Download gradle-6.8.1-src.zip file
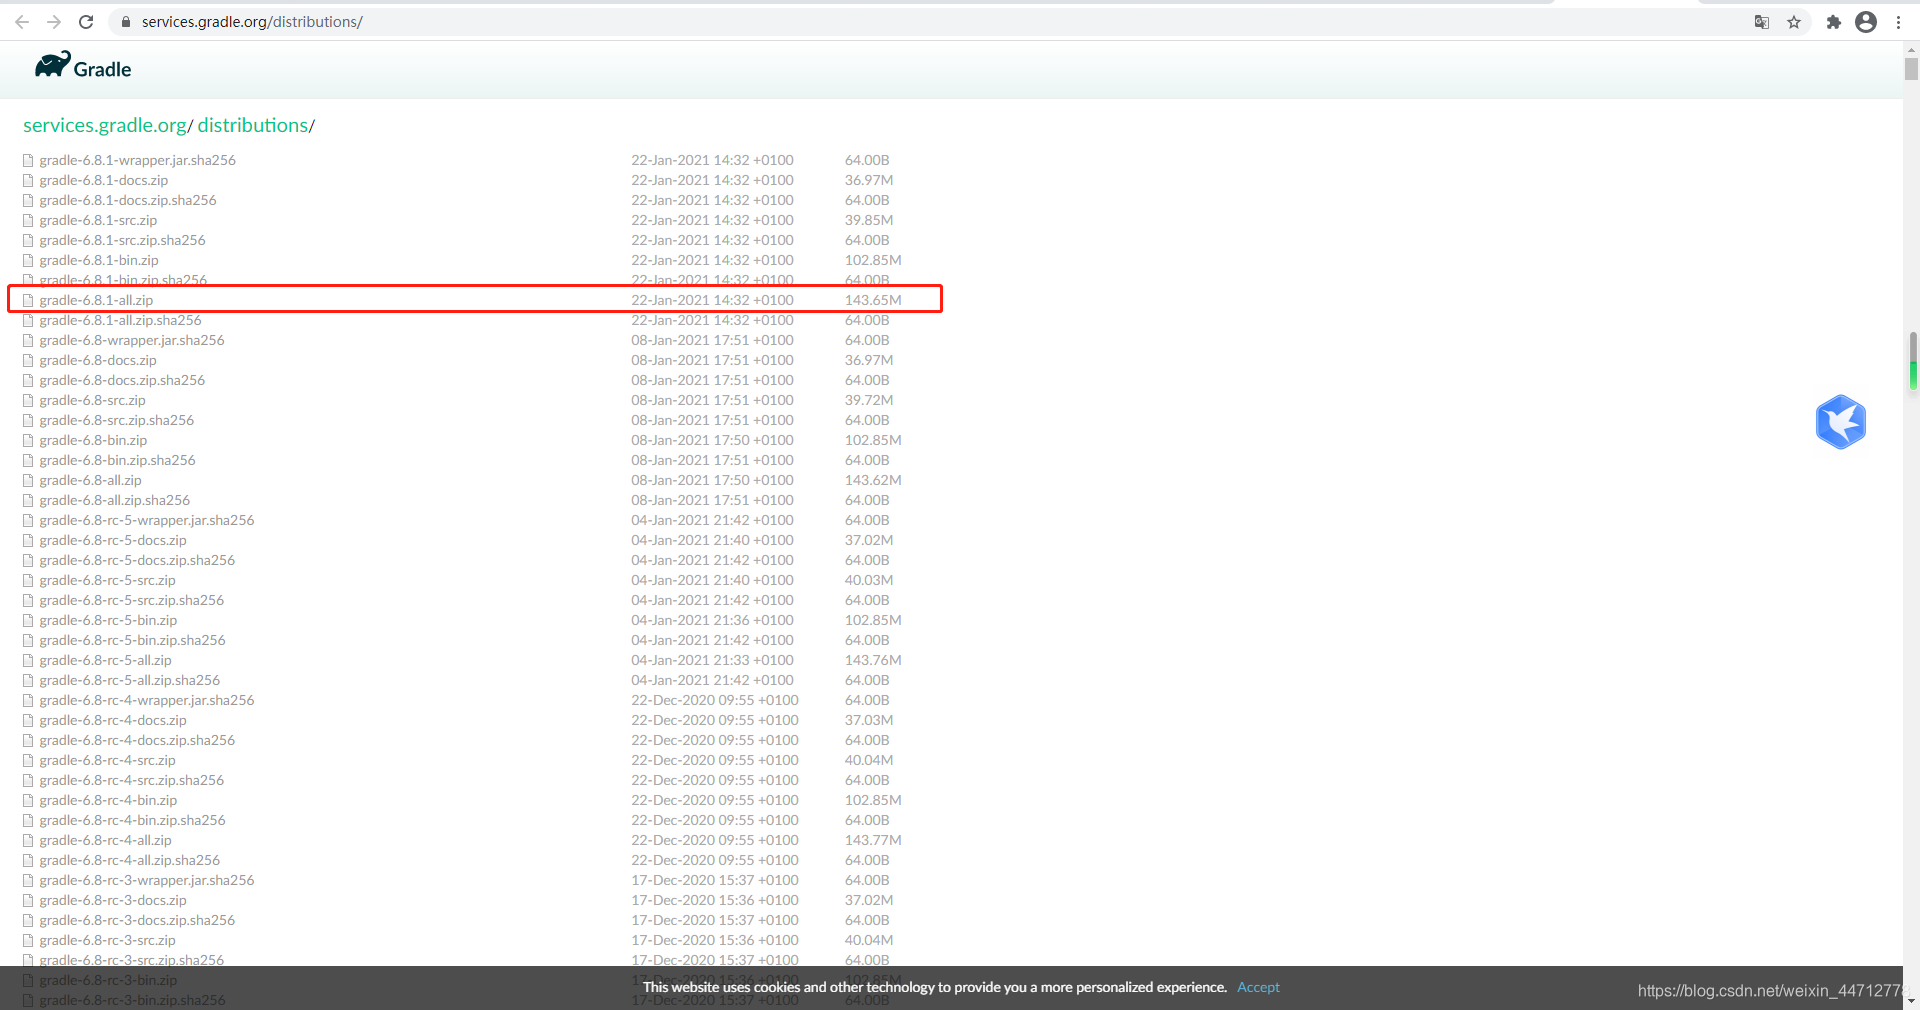This screenshot has height=1010, width=1920. pyautogui.click(x=98, y=220)
